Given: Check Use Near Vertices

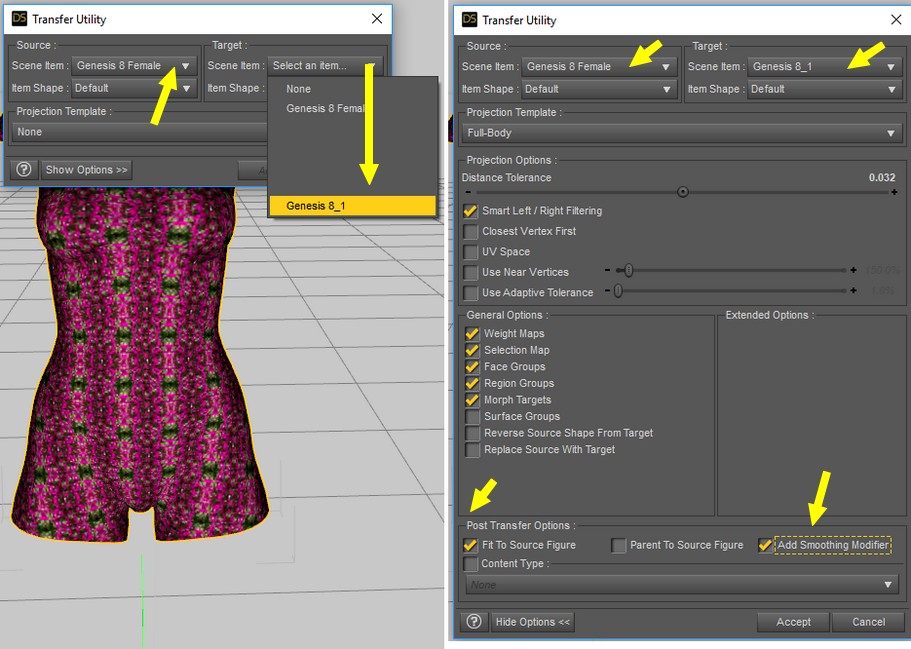Looking at the screenshot, I should [470, 272].
